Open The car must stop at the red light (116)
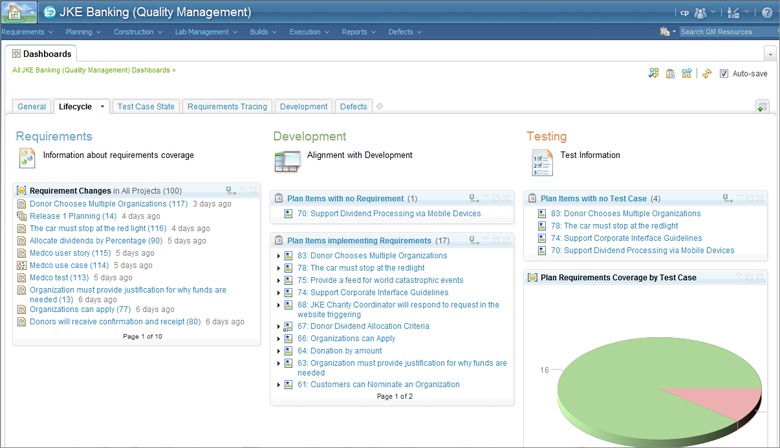 coord(98,228)
